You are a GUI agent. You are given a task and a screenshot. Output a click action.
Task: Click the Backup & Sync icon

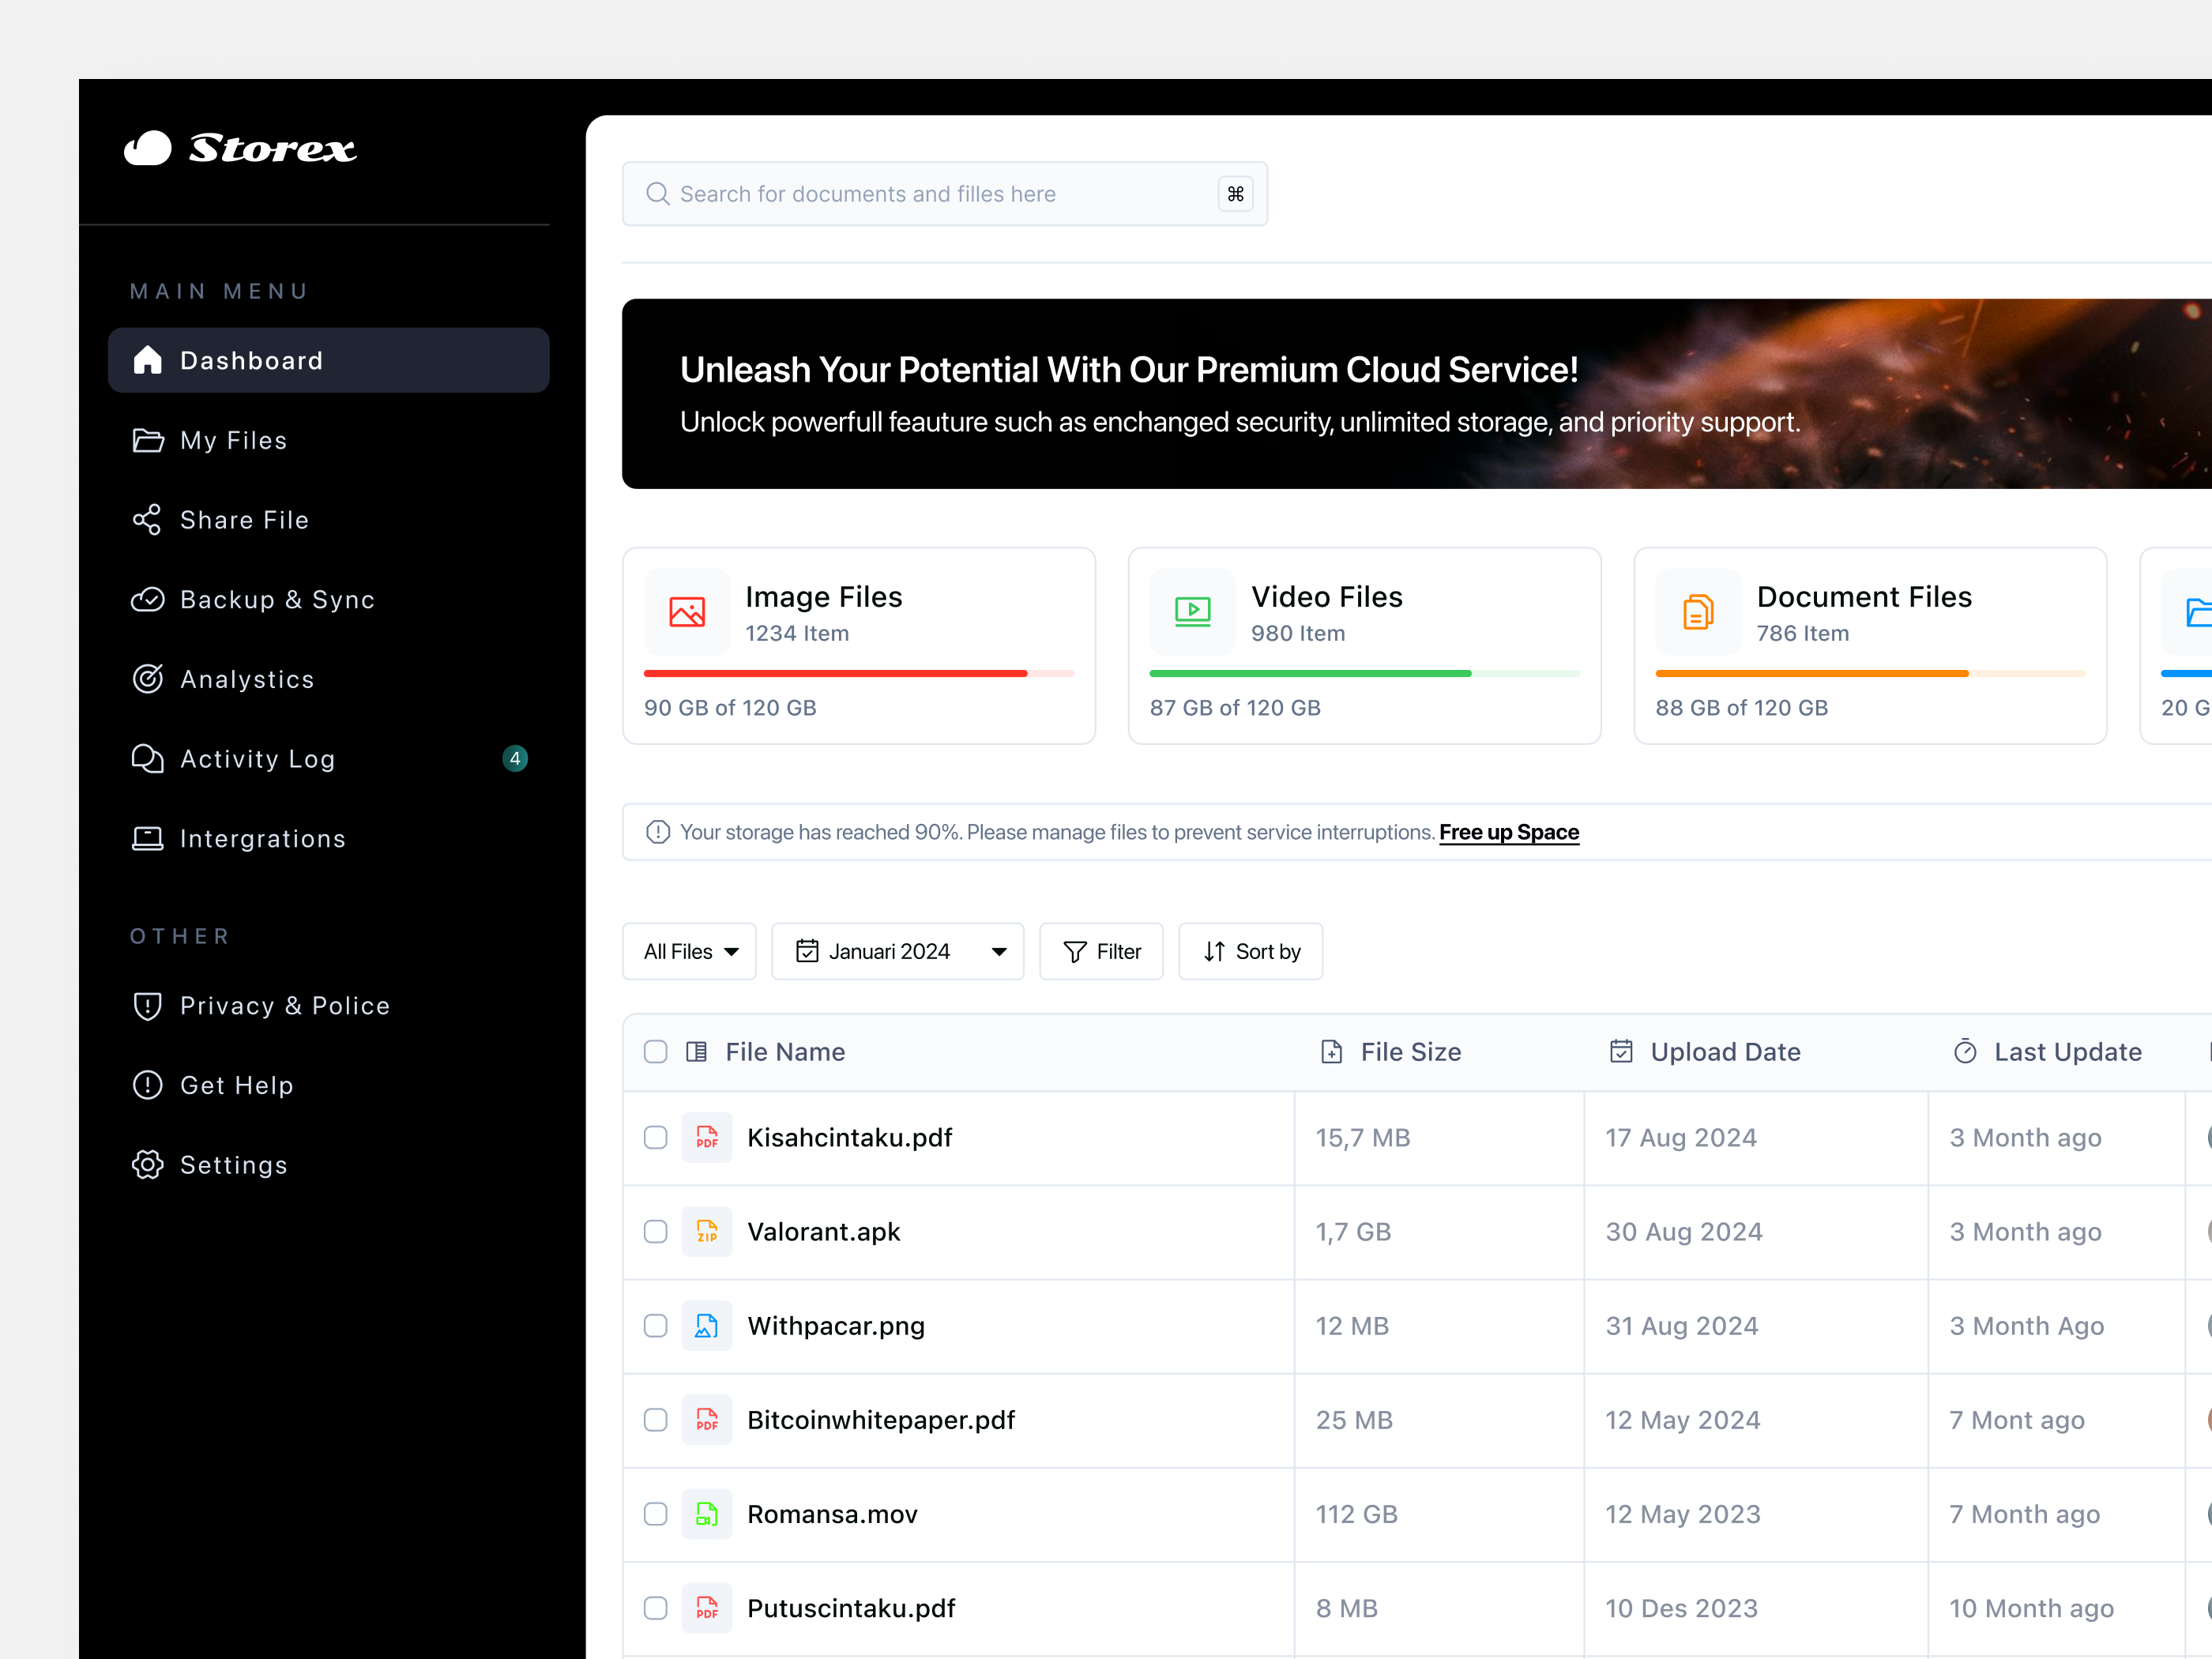click(x=148, y=599)
